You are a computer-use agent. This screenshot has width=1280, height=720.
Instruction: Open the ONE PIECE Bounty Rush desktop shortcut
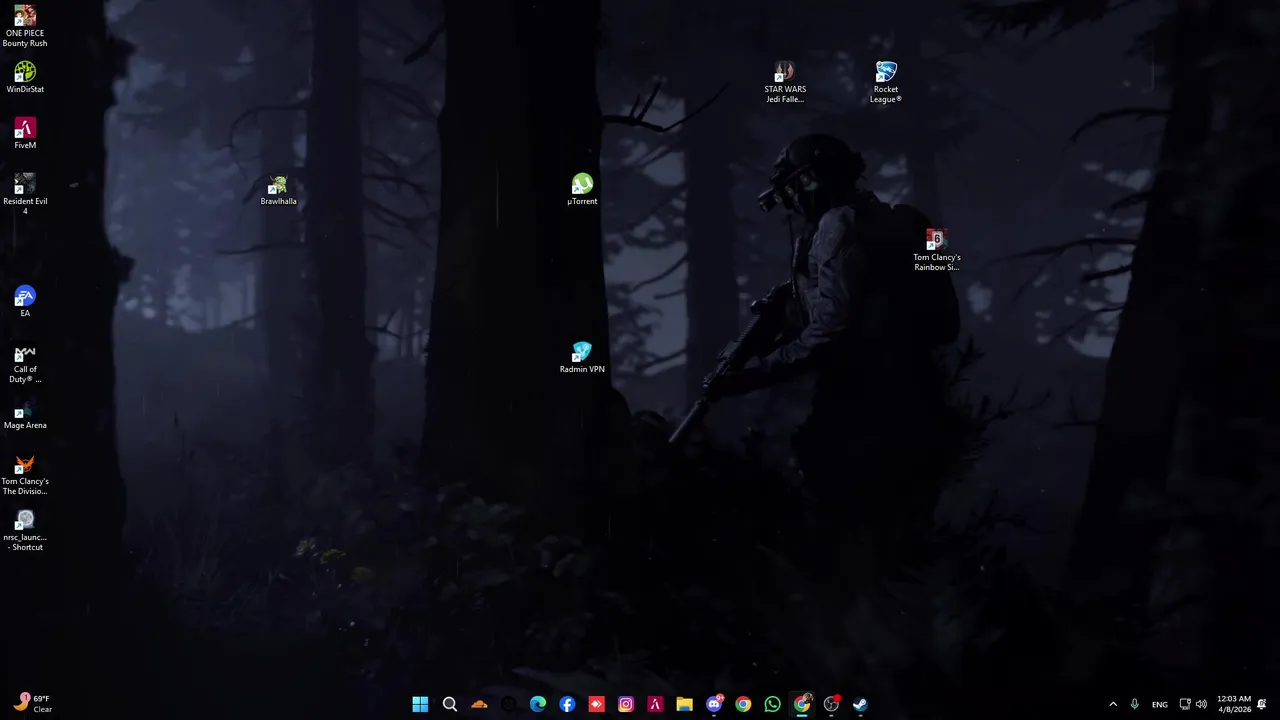(x=25, y=27)
